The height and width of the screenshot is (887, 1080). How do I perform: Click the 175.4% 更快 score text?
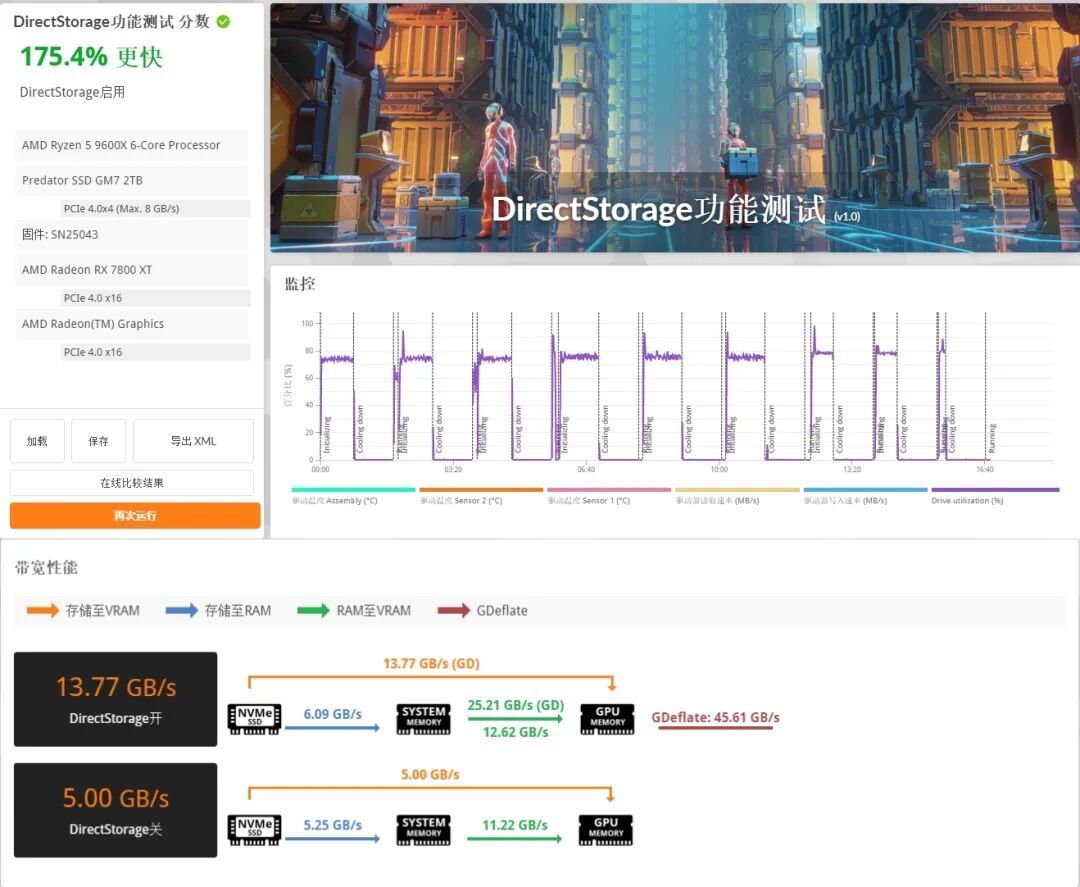(91, 56)
